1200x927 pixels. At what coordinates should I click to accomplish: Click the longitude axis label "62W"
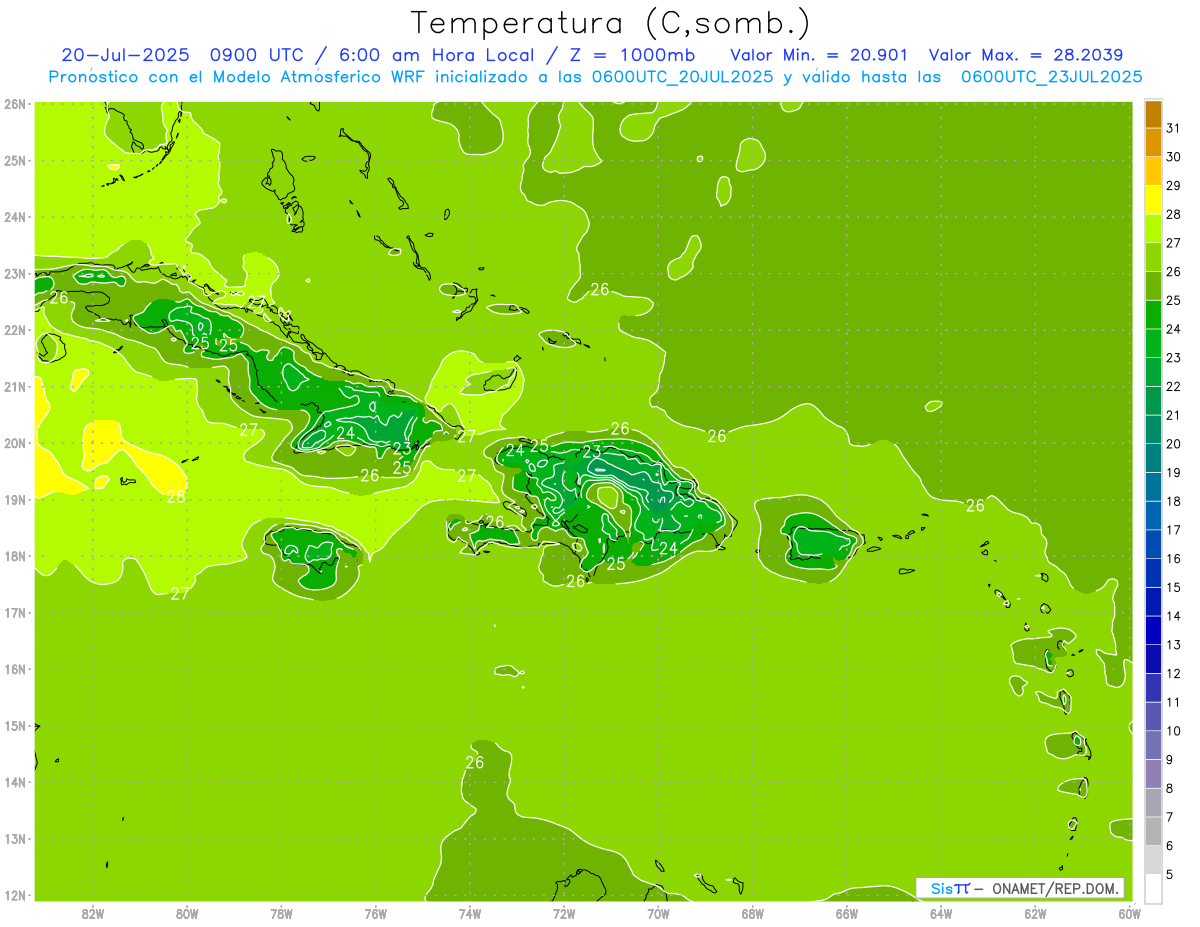(x=1035, y=914)
